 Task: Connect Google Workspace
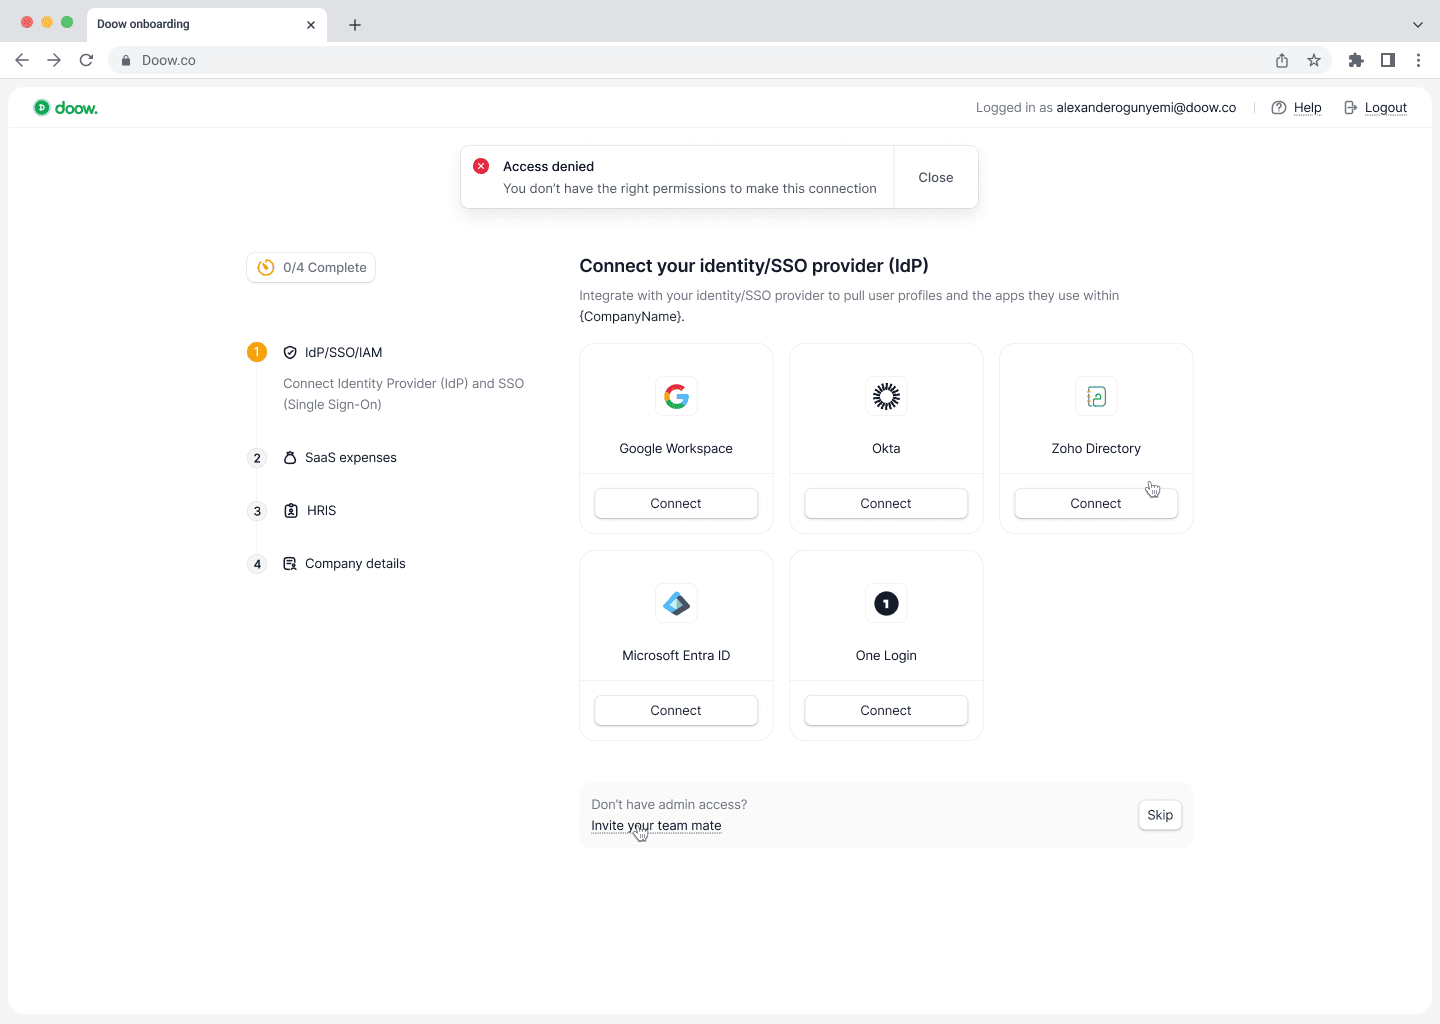[x=676, y=503]
